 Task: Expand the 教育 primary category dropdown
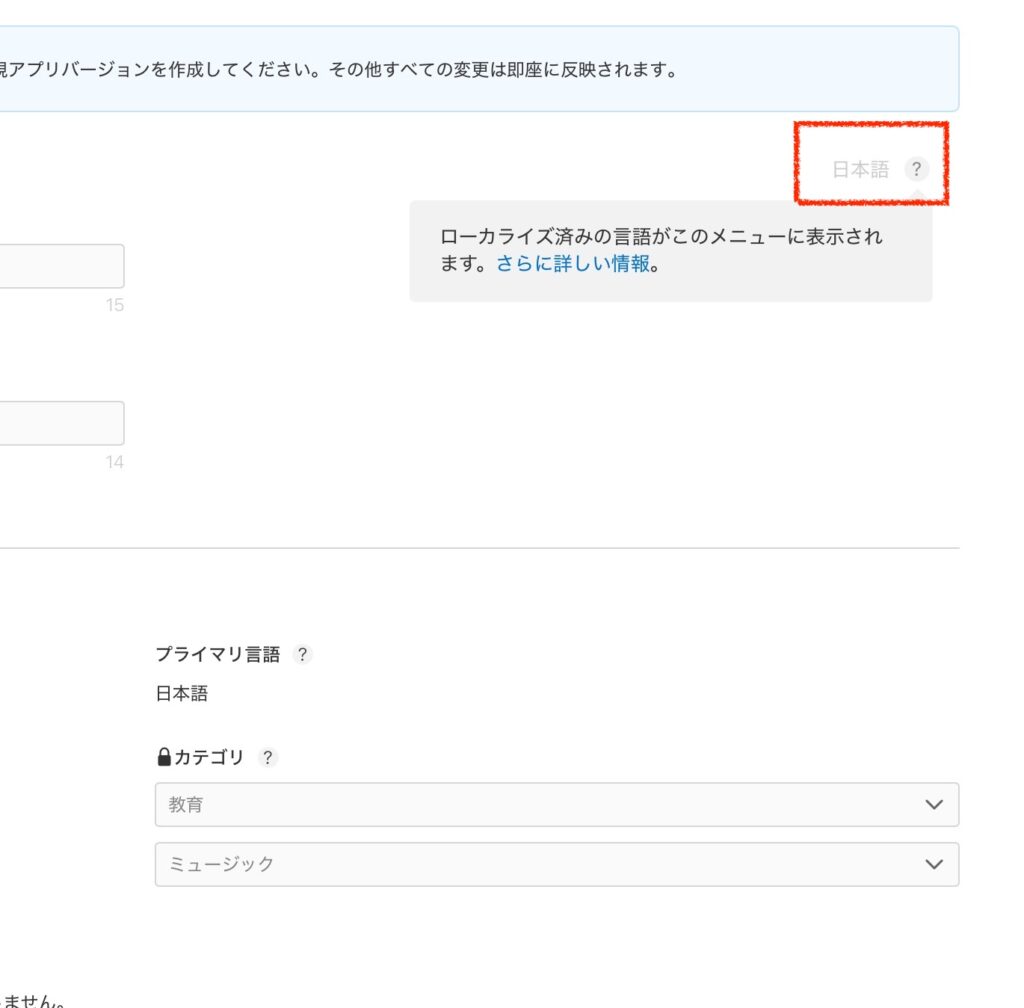540,805
